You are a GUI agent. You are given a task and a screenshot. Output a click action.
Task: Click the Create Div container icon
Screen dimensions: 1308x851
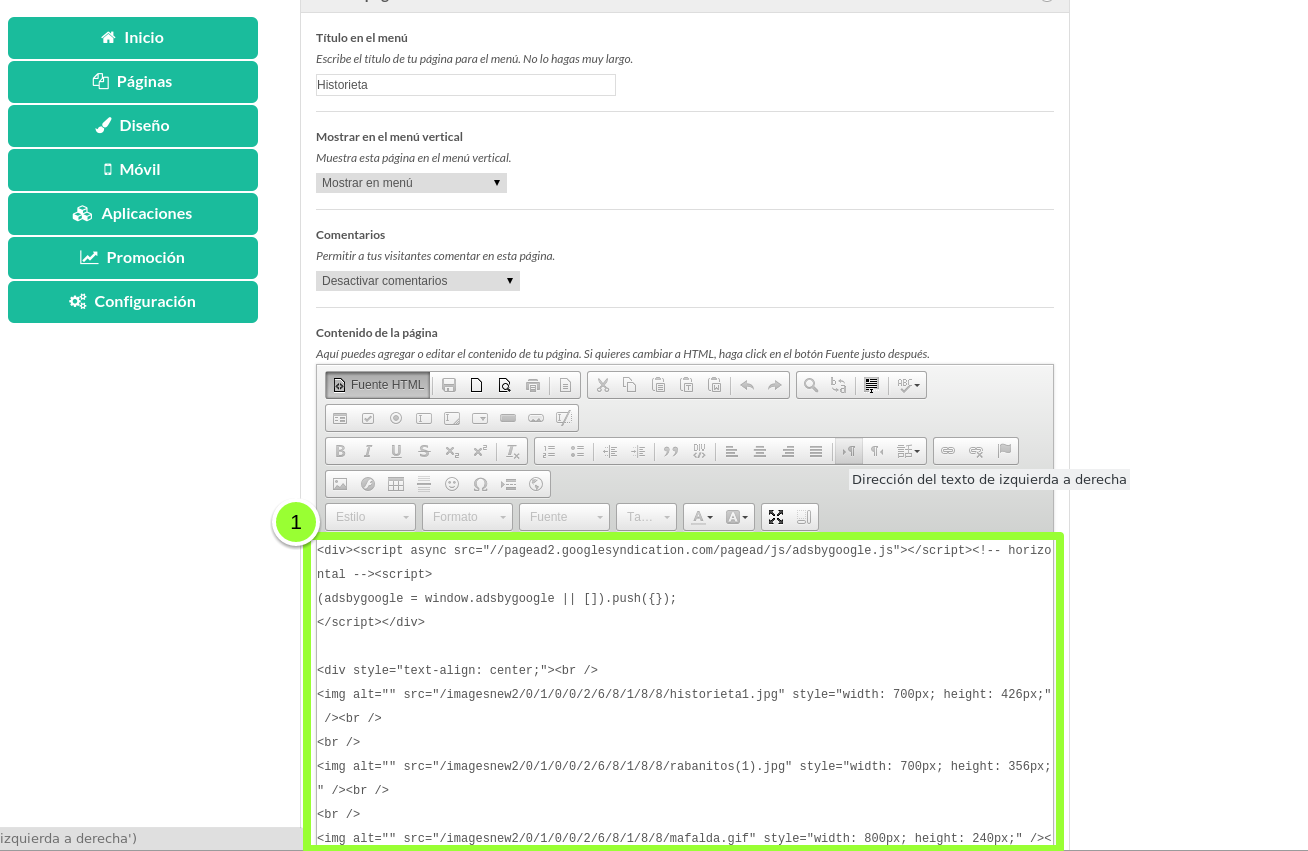(699, 451)
